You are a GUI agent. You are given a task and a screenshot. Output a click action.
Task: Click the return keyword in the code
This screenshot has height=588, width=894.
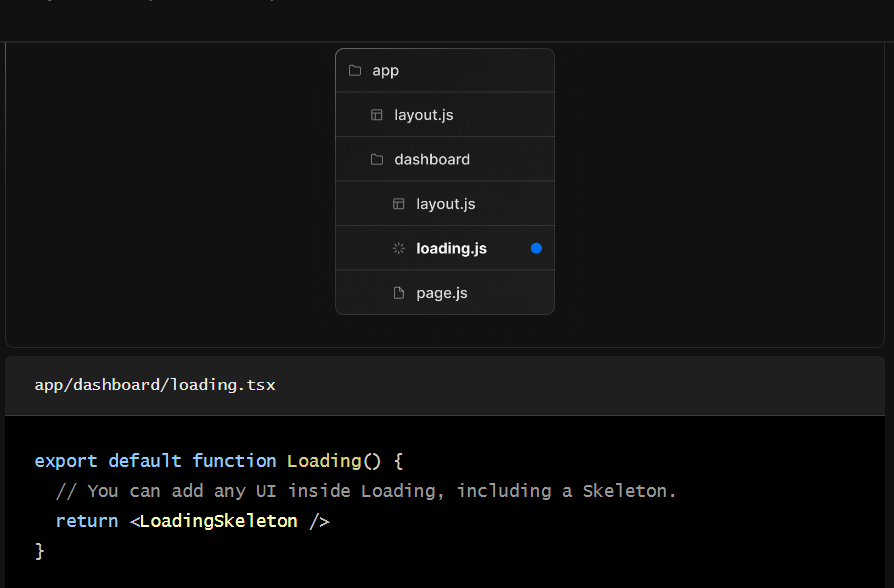click(x=87, y=521)
